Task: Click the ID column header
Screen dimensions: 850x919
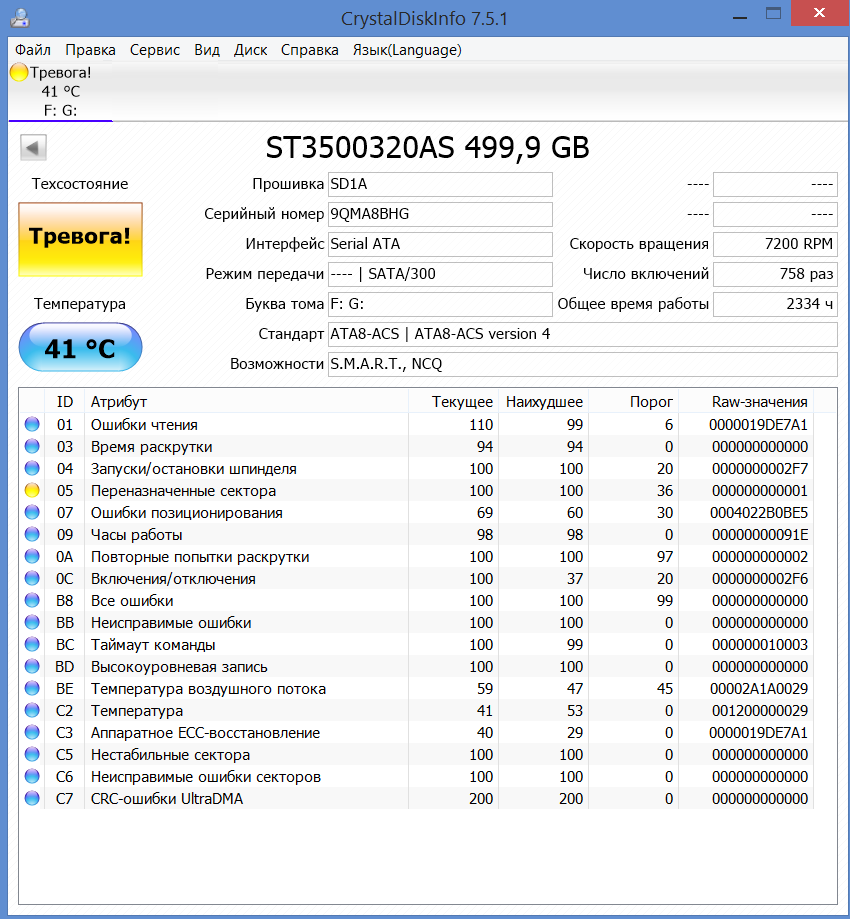Action: pyautogui.click(x=64, y=401)
